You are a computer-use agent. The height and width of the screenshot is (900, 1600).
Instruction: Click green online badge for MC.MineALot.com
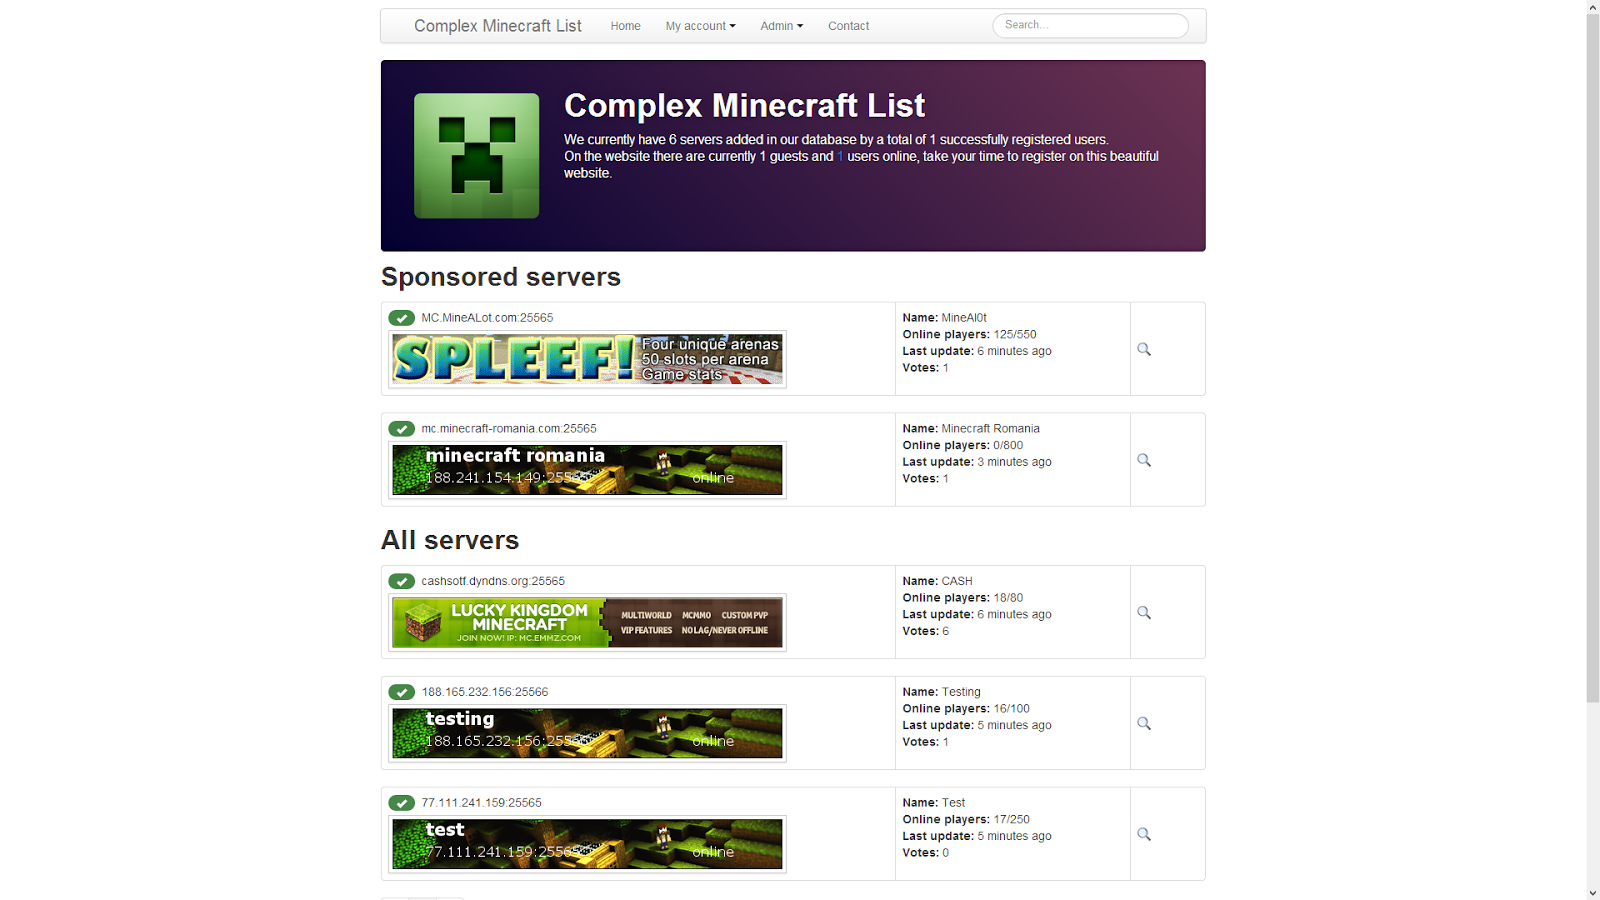[x=401, y=318]
